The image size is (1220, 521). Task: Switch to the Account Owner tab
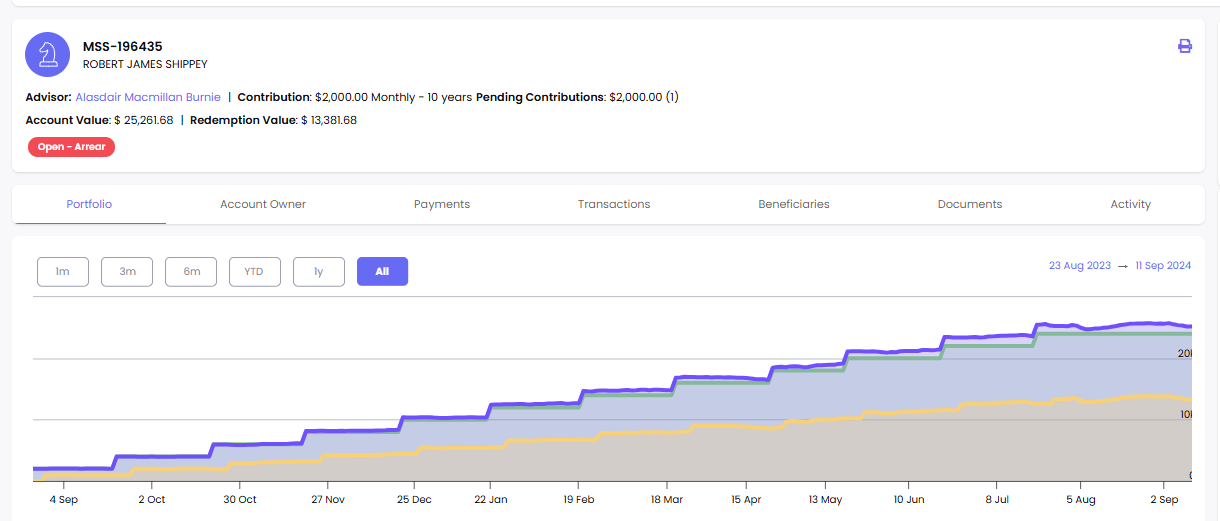pos(263,204)
